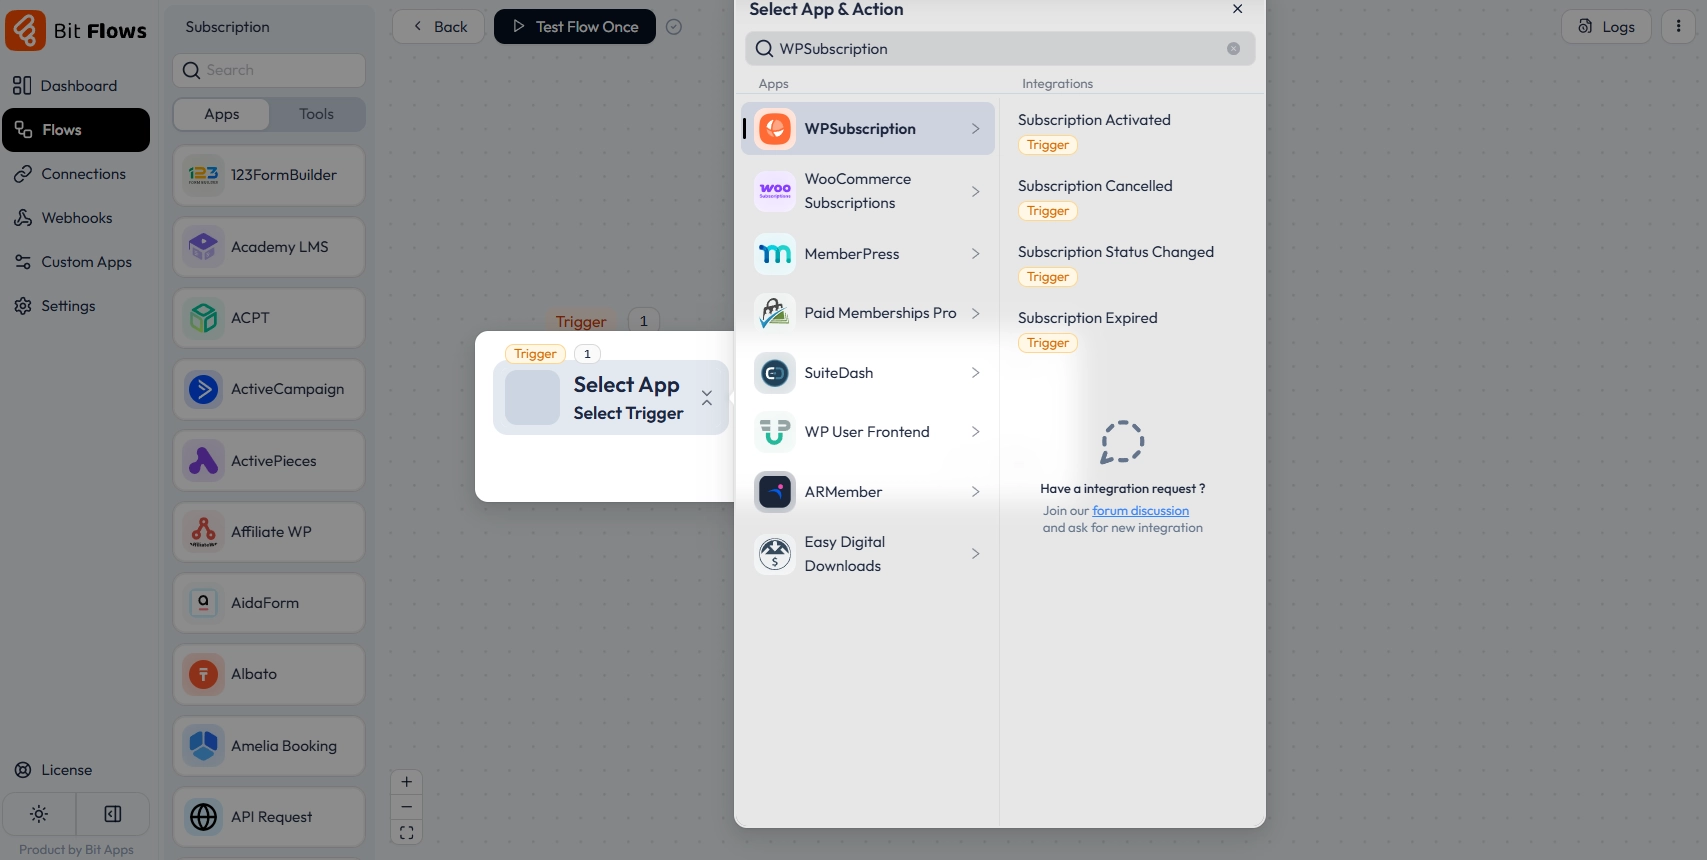Select the ActivePieces app icon

(204, 461)
